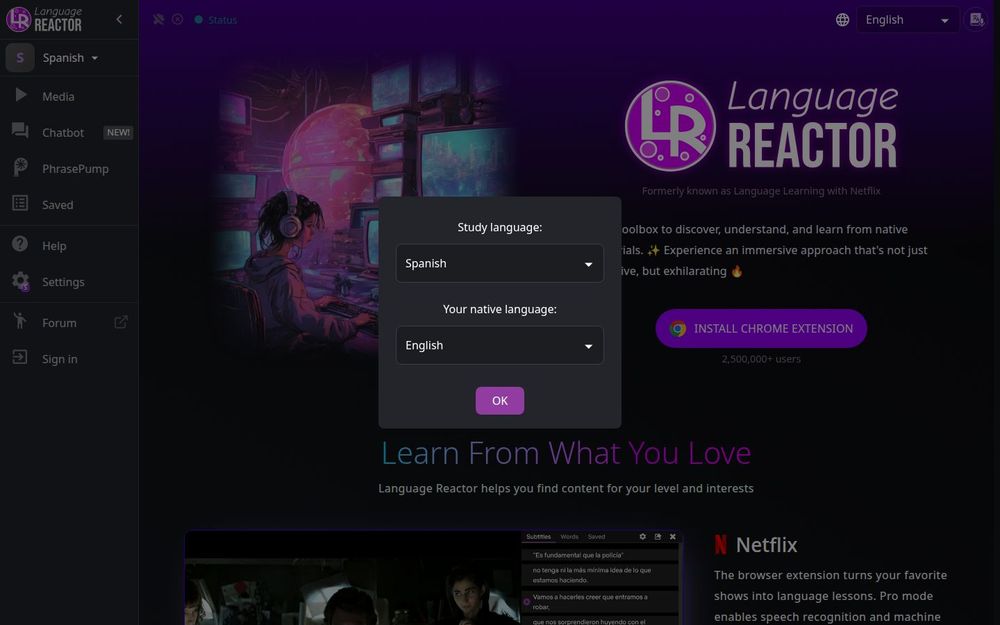This screenshot has height=625, width=1000.
Task: Click the crossed-out pin icon in top bar
Action: [157, 18]
